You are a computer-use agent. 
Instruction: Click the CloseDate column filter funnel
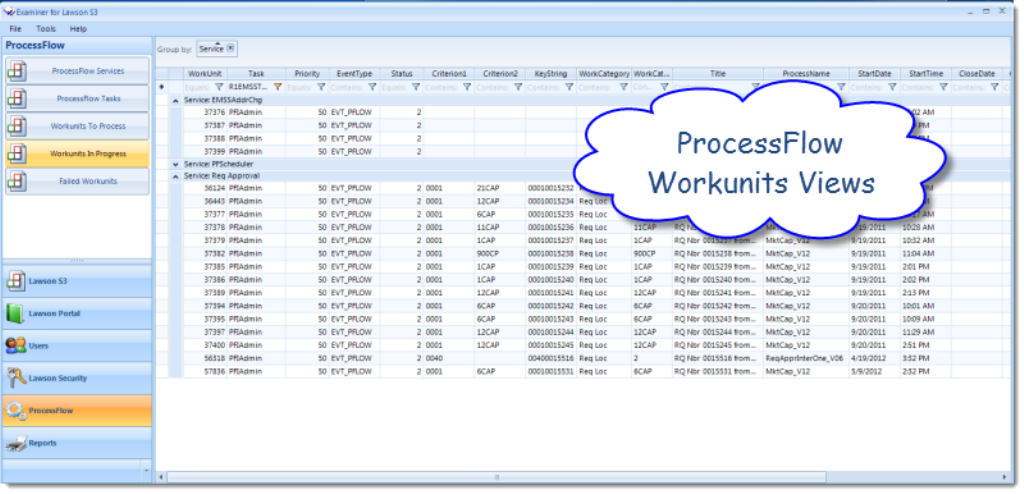coord(994,86)
